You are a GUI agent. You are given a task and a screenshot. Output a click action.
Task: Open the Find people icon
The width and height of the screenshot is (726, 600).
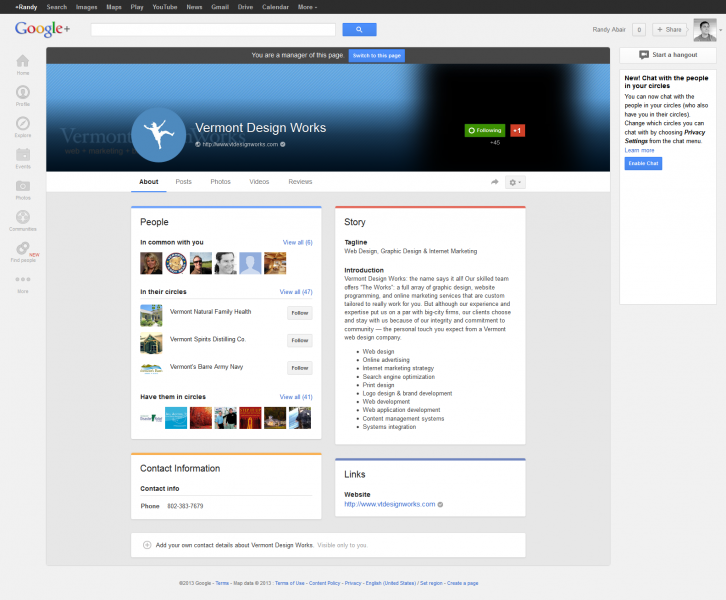click(23, 248)
